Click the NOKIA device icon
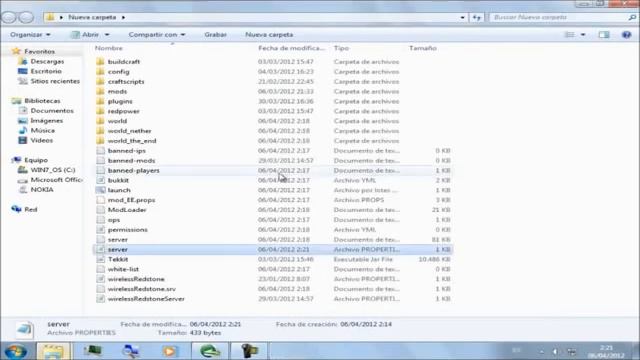 pos(23,189)
